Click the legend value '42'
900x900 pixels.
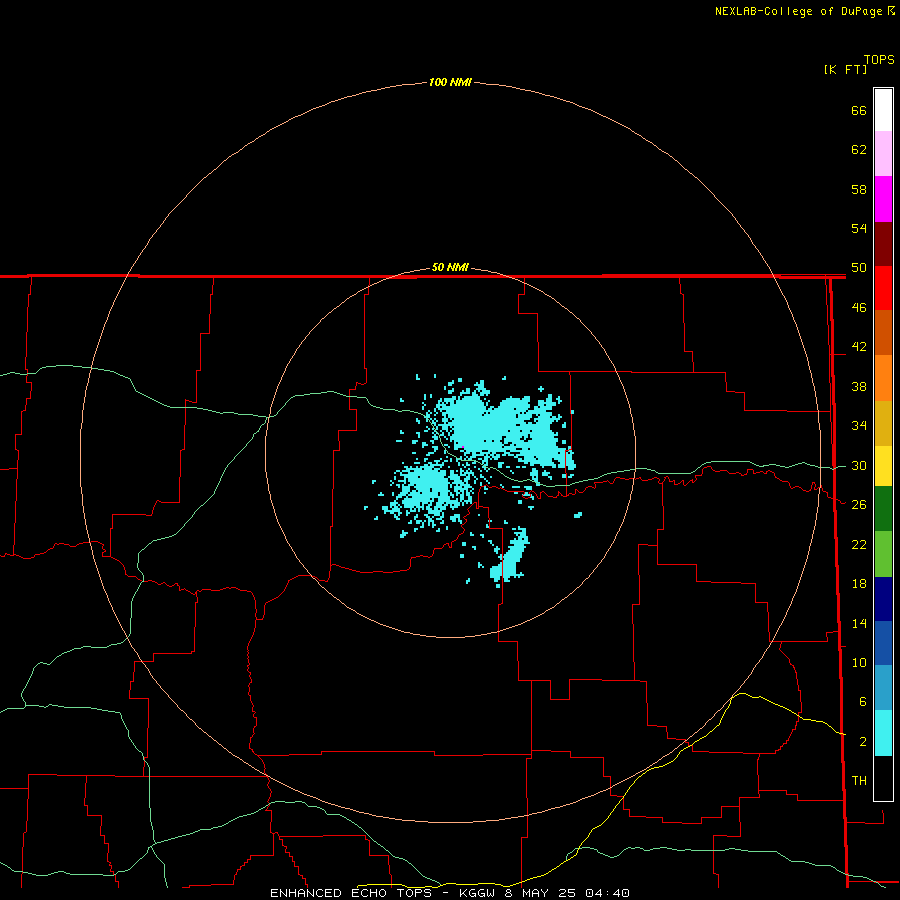(859, 346)
